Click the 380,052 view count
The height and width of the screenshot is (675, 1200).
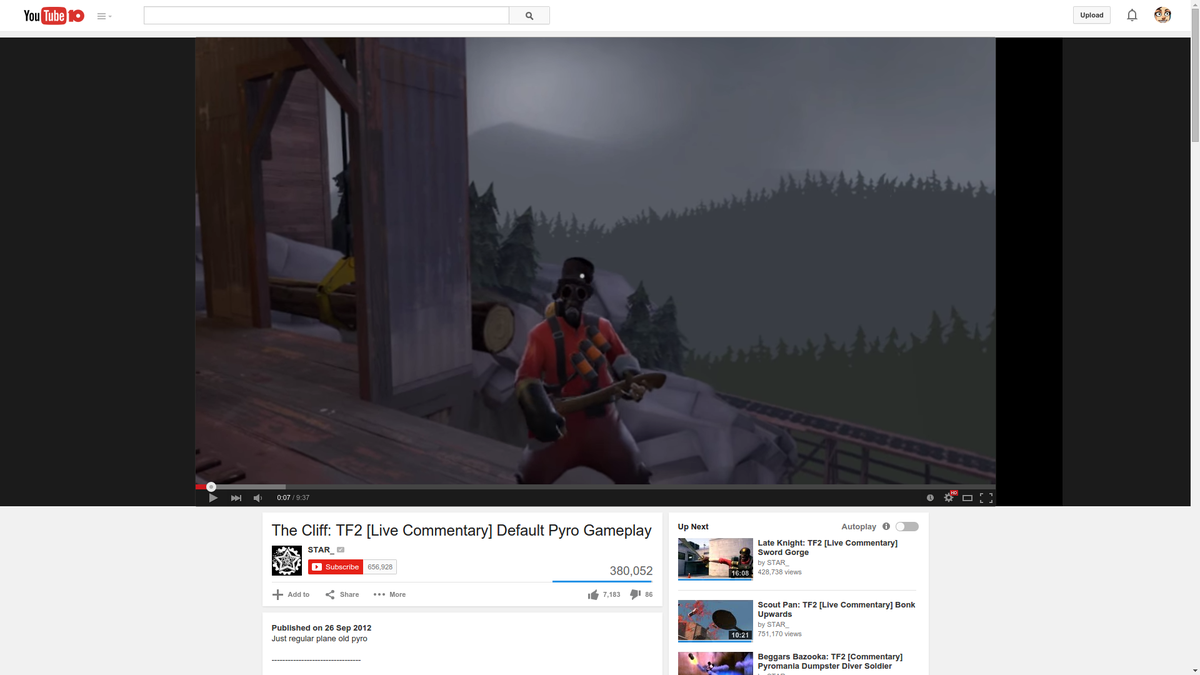(x=631, y=571)
